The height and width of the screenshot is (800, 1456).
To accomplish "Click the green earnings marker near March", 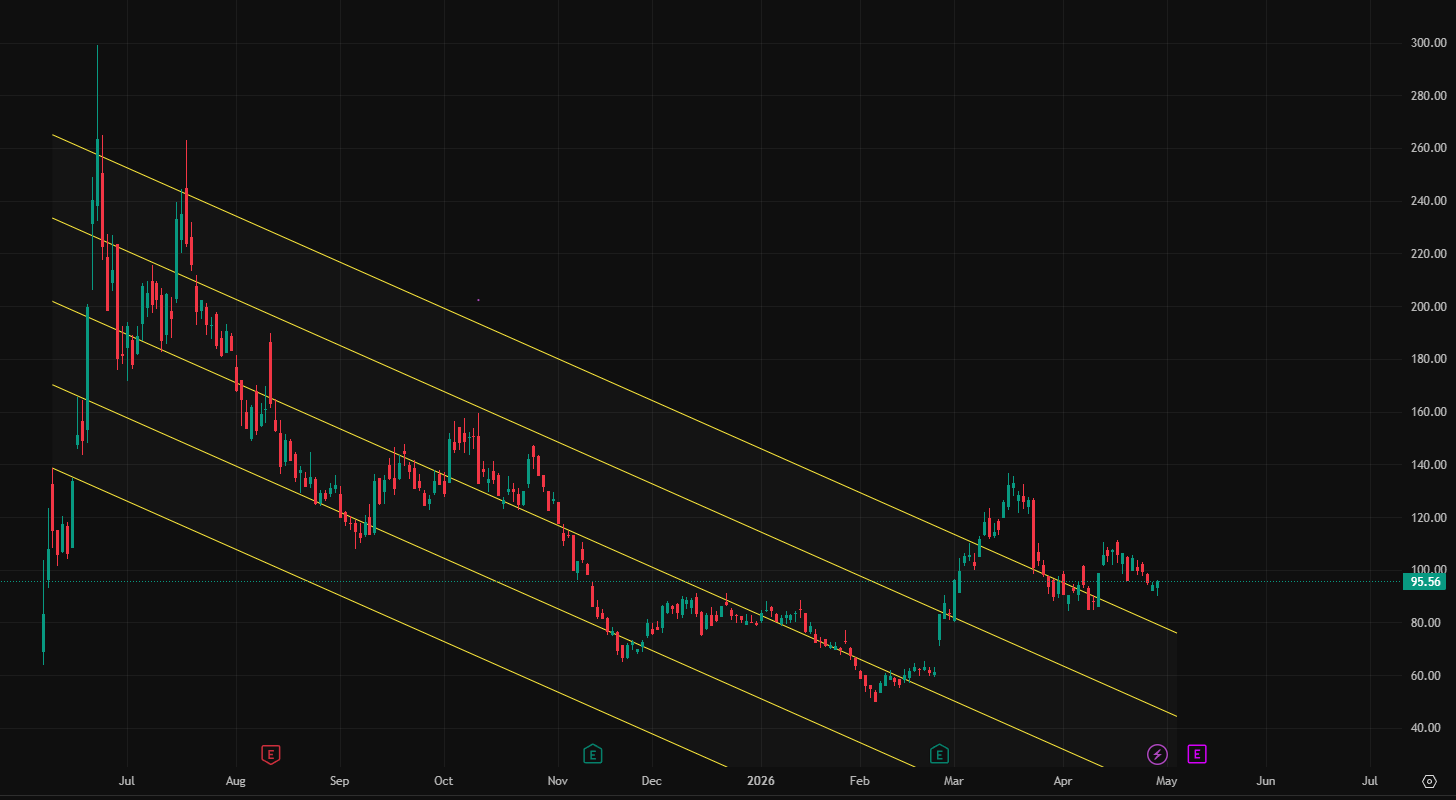I will 939,753.
